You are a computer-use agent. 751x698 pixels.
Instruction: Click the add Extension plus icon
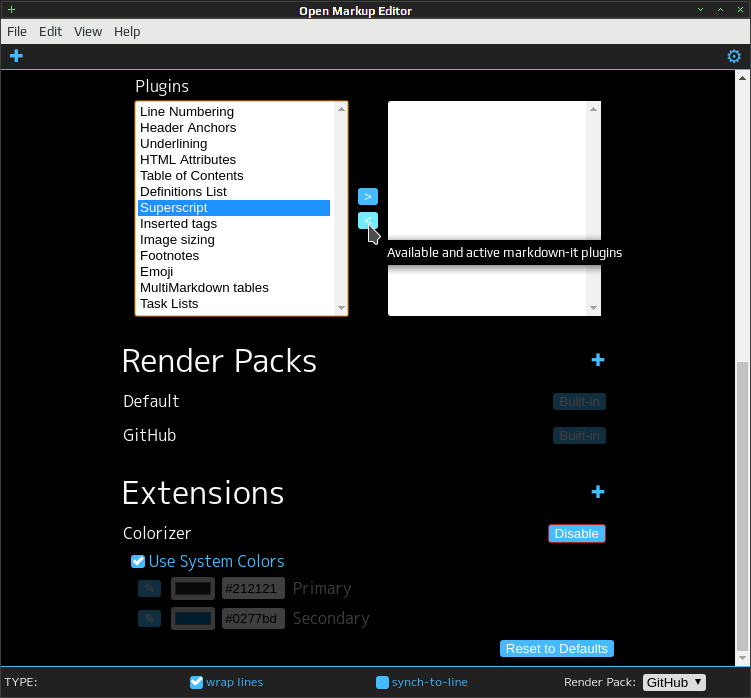click(x=598, y=492)
